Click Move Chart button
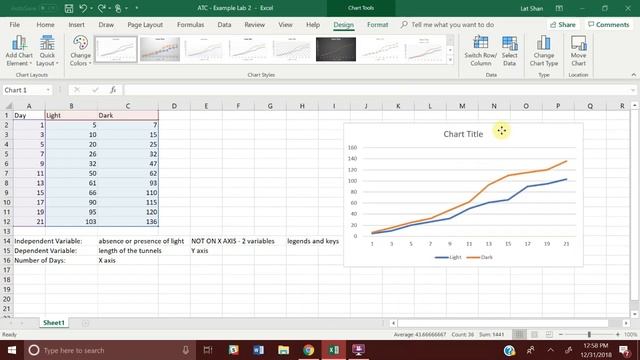Viewport: 640px width, 360px height. (578, 51)
